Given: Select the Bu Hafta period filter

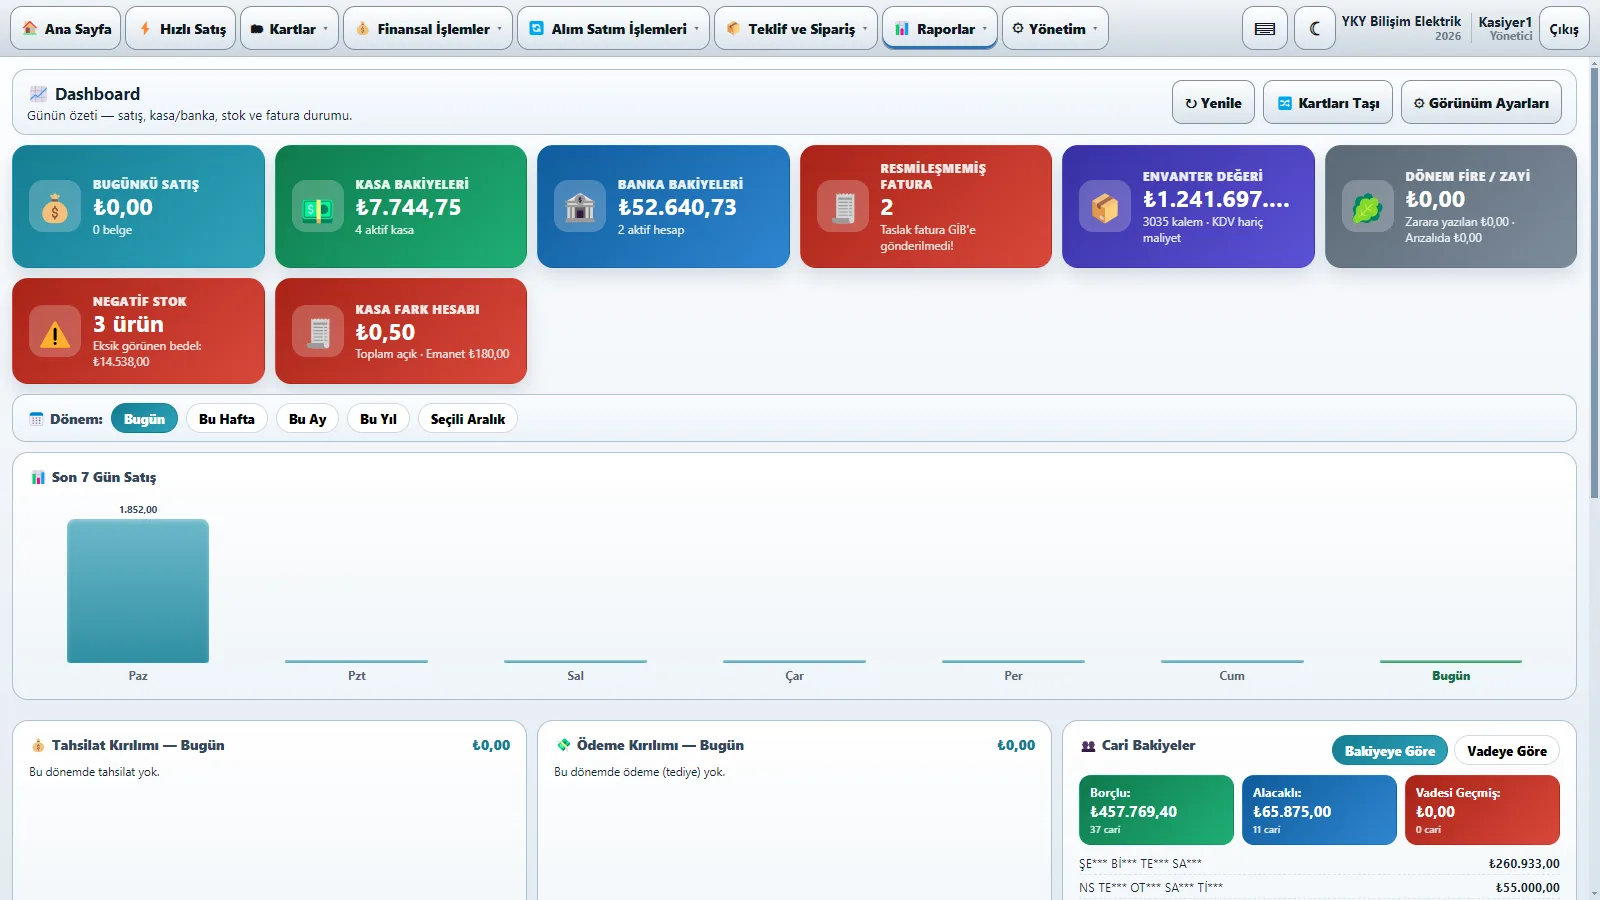Looking at the screenshot, I should point(227,419).
